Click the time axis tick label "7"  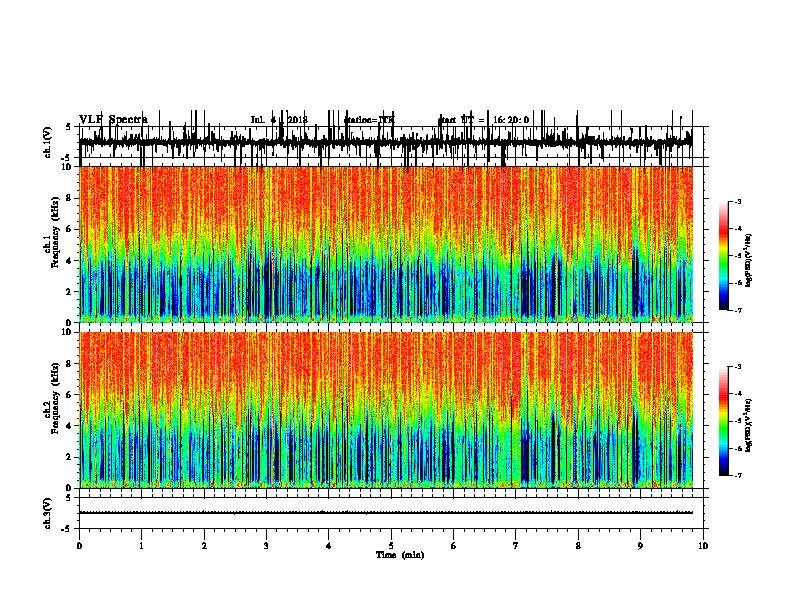tap(516, 546)
